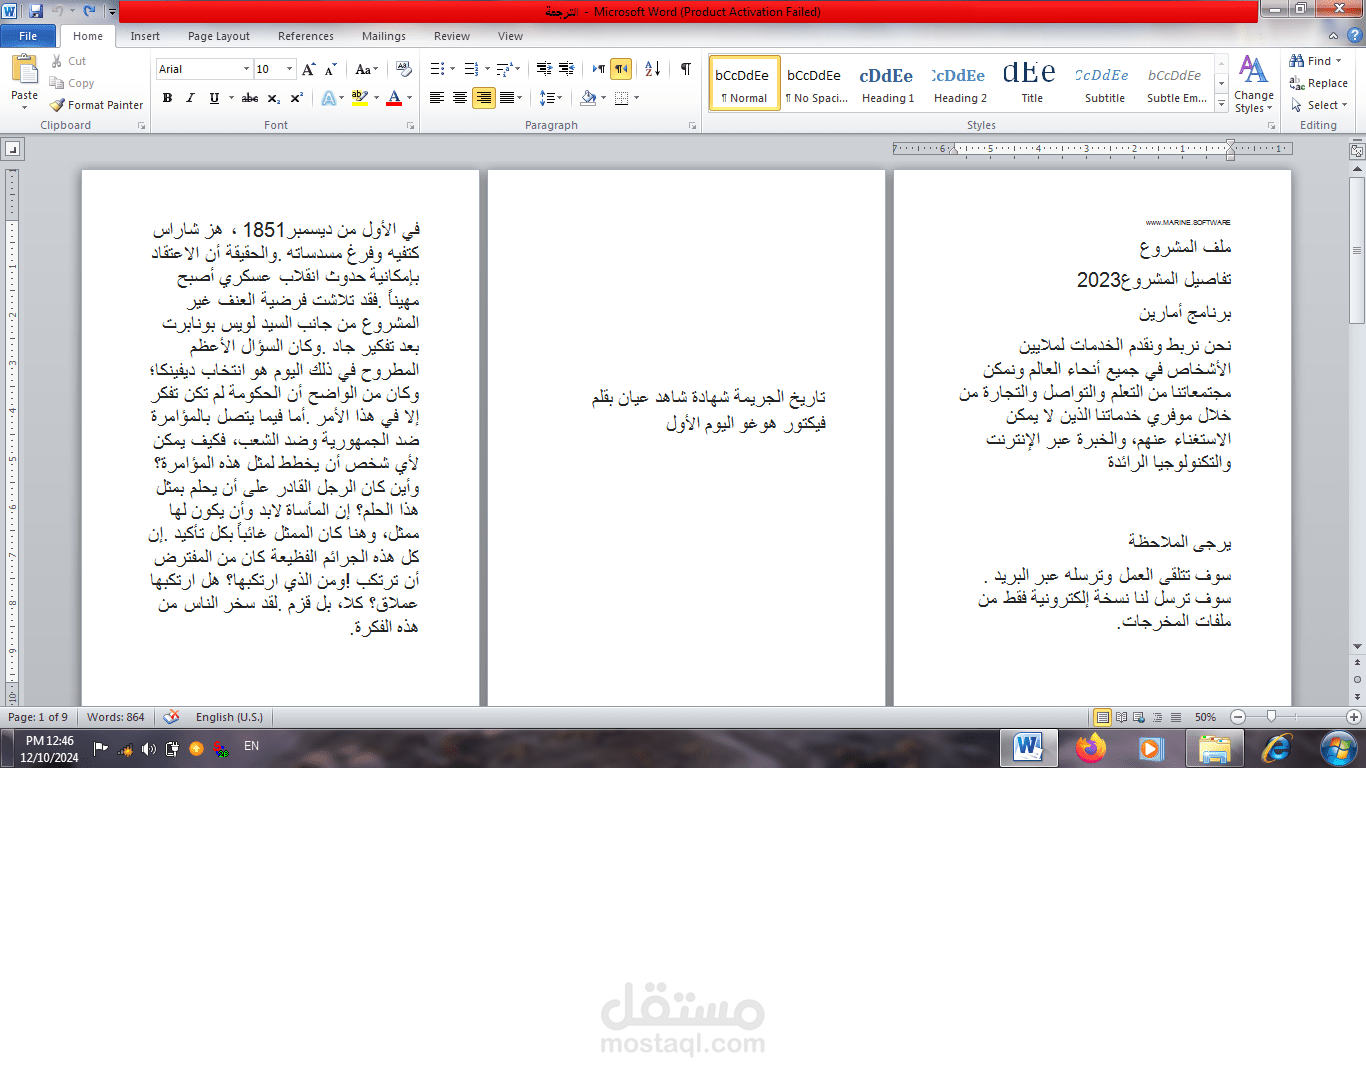Open Firefox from the taskbar
The height and width of the screenshot is (1080, 1366).
pyautogui.click(x=1091, y=748)
